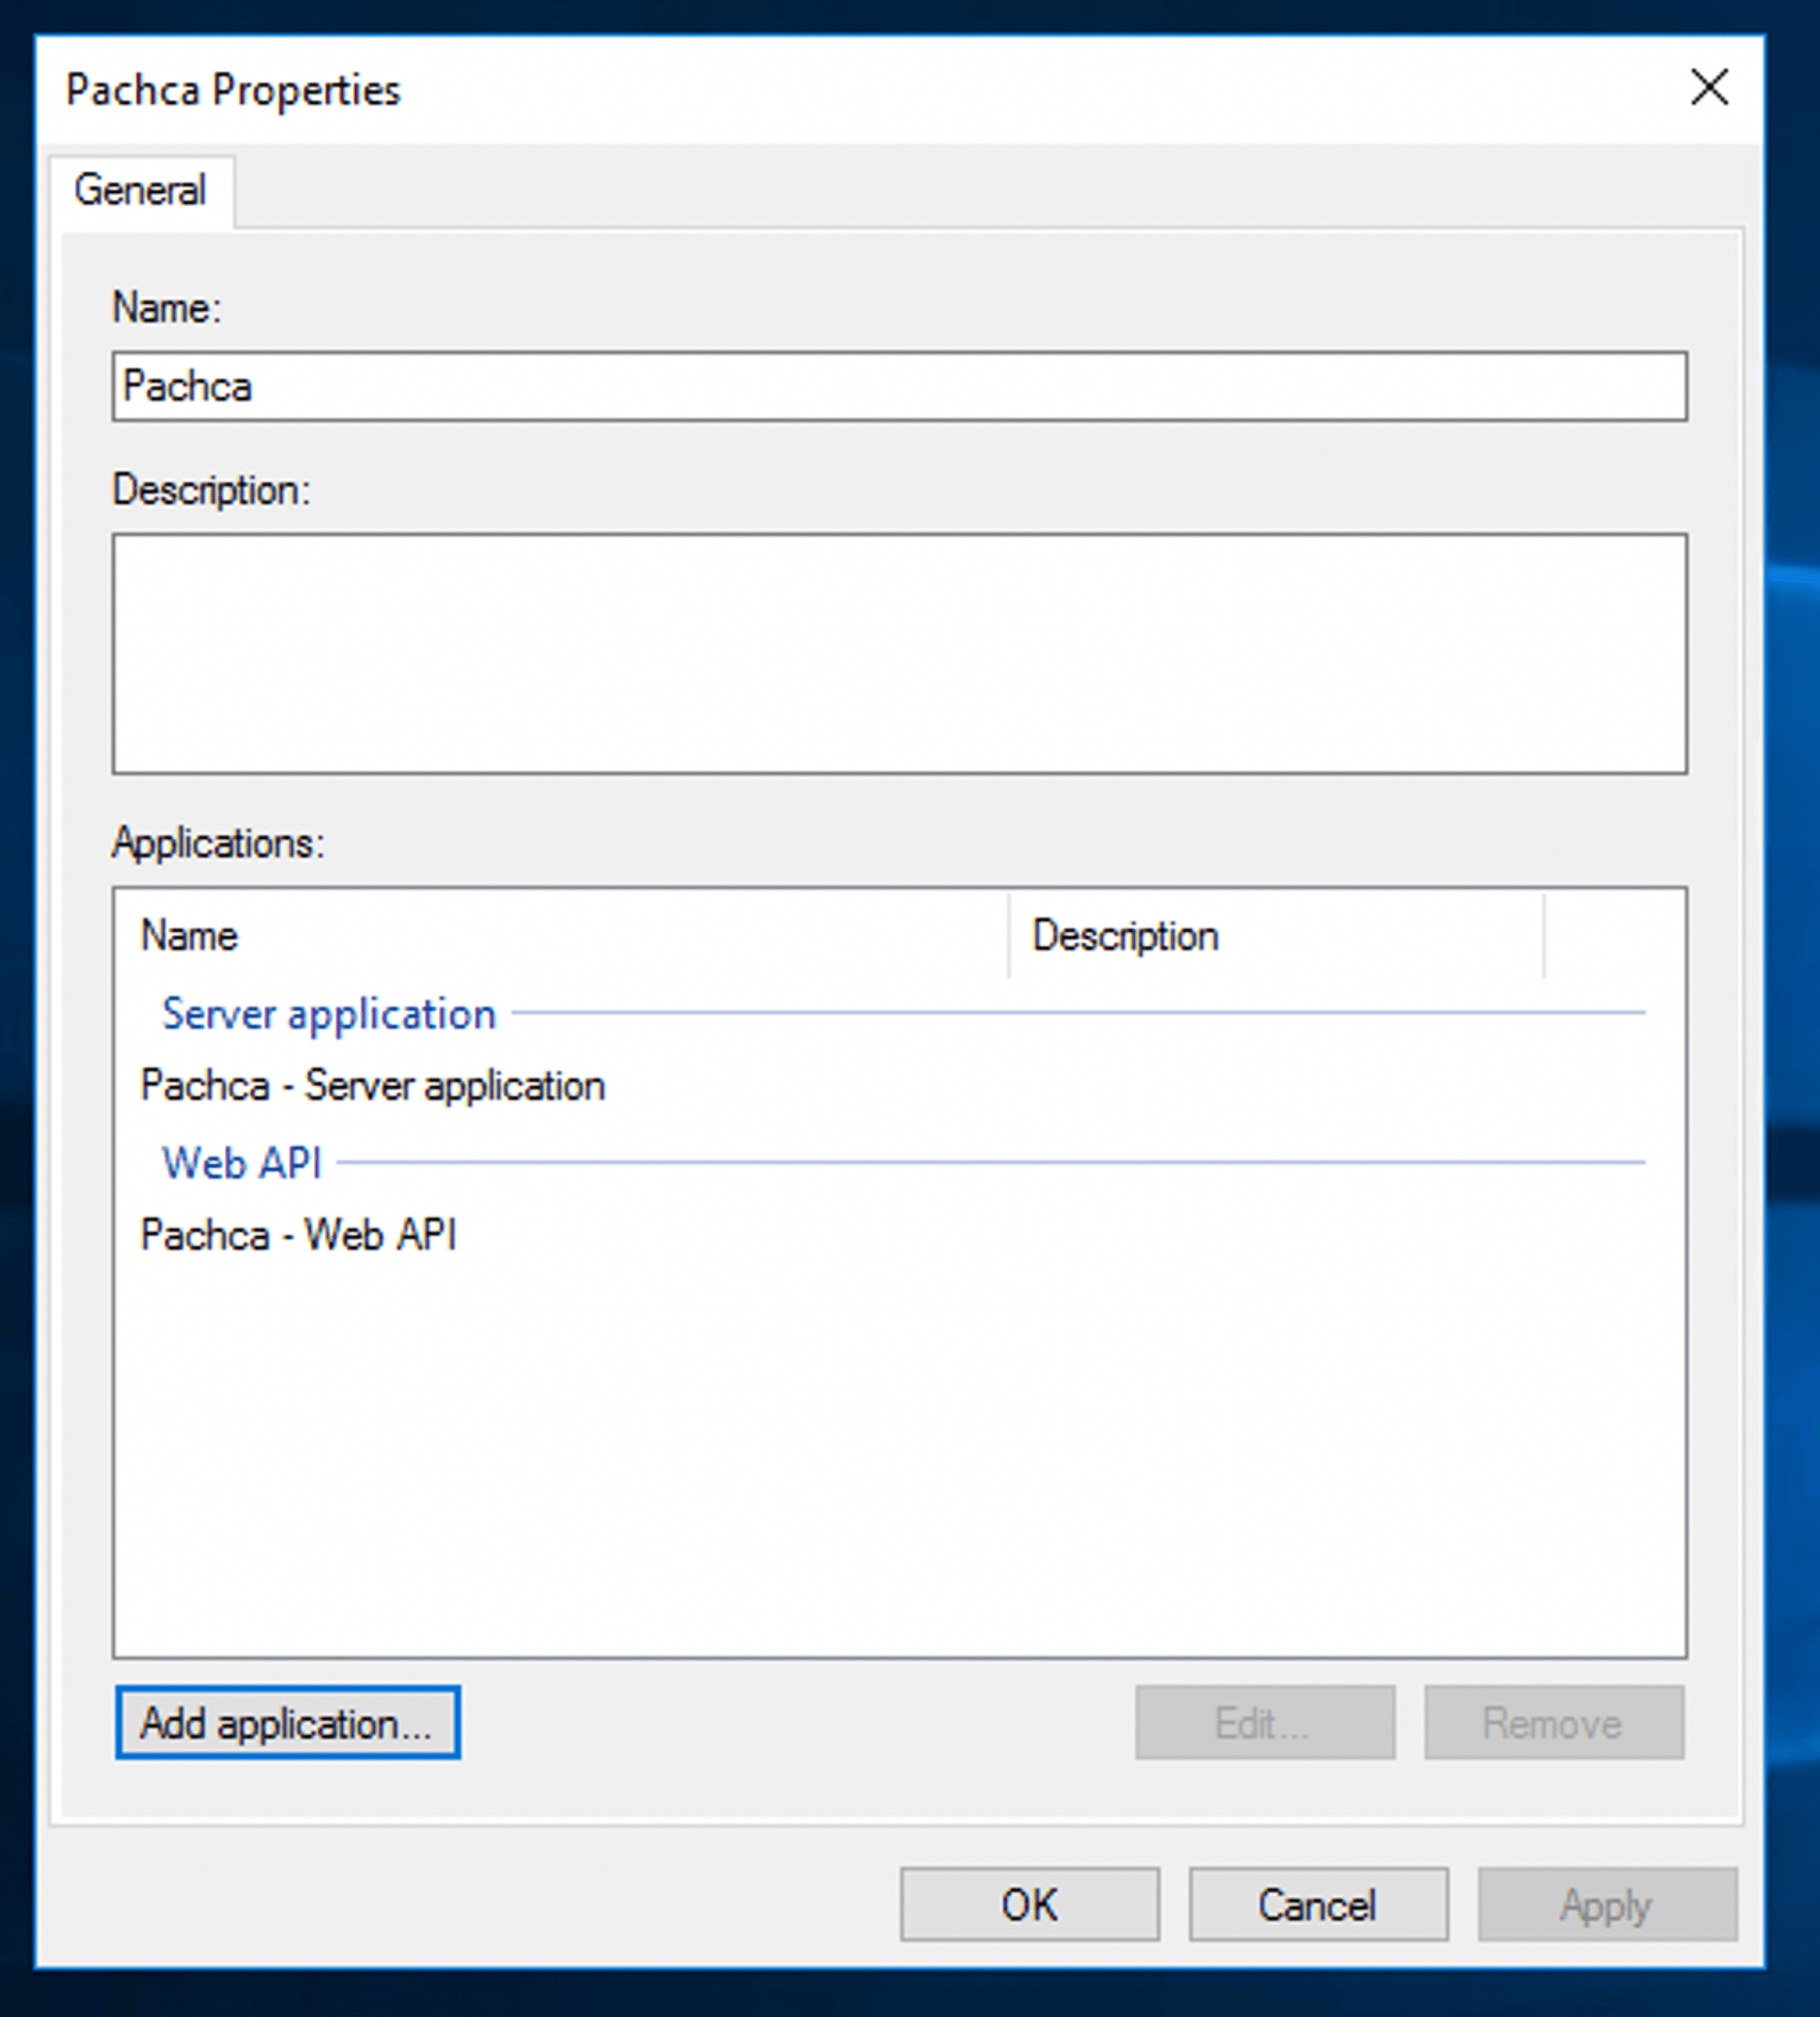Dismiss the dialog with Cancel
Viewport: 1820px width, 2017px height.
click(x=1317, y=1903)
